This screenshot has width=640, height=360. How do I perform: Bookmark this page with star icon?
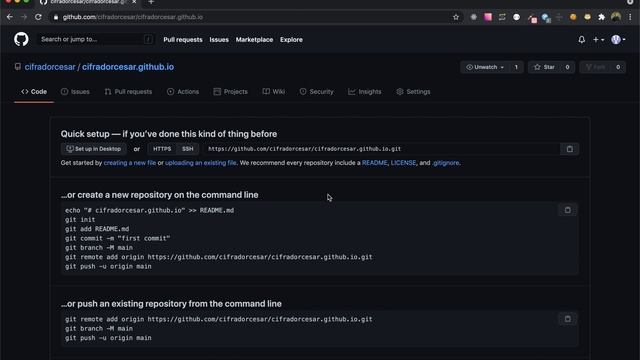point(456,17)
